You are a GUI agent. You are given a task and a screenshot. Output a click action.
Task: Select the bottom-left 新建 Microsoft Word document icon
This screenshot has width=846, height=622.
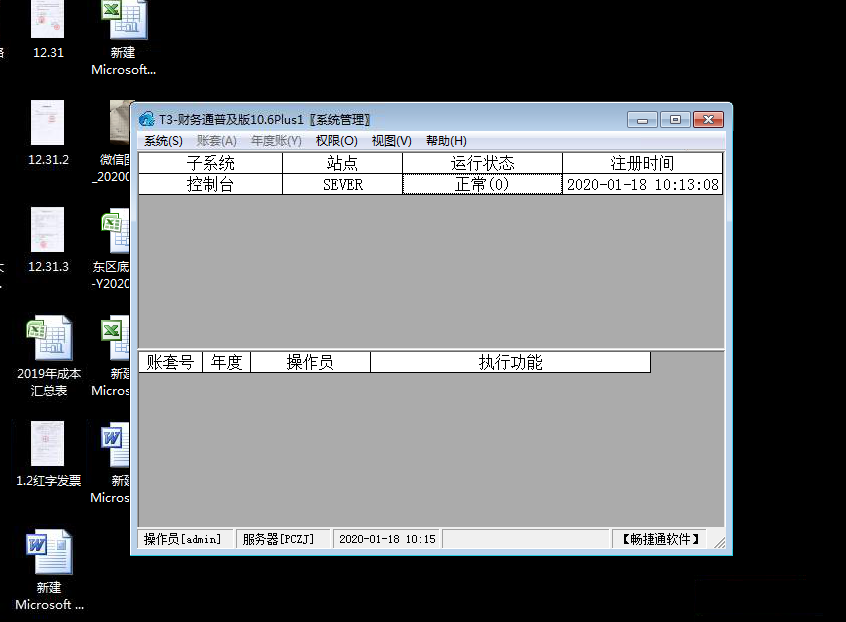[x=49, y=570]
